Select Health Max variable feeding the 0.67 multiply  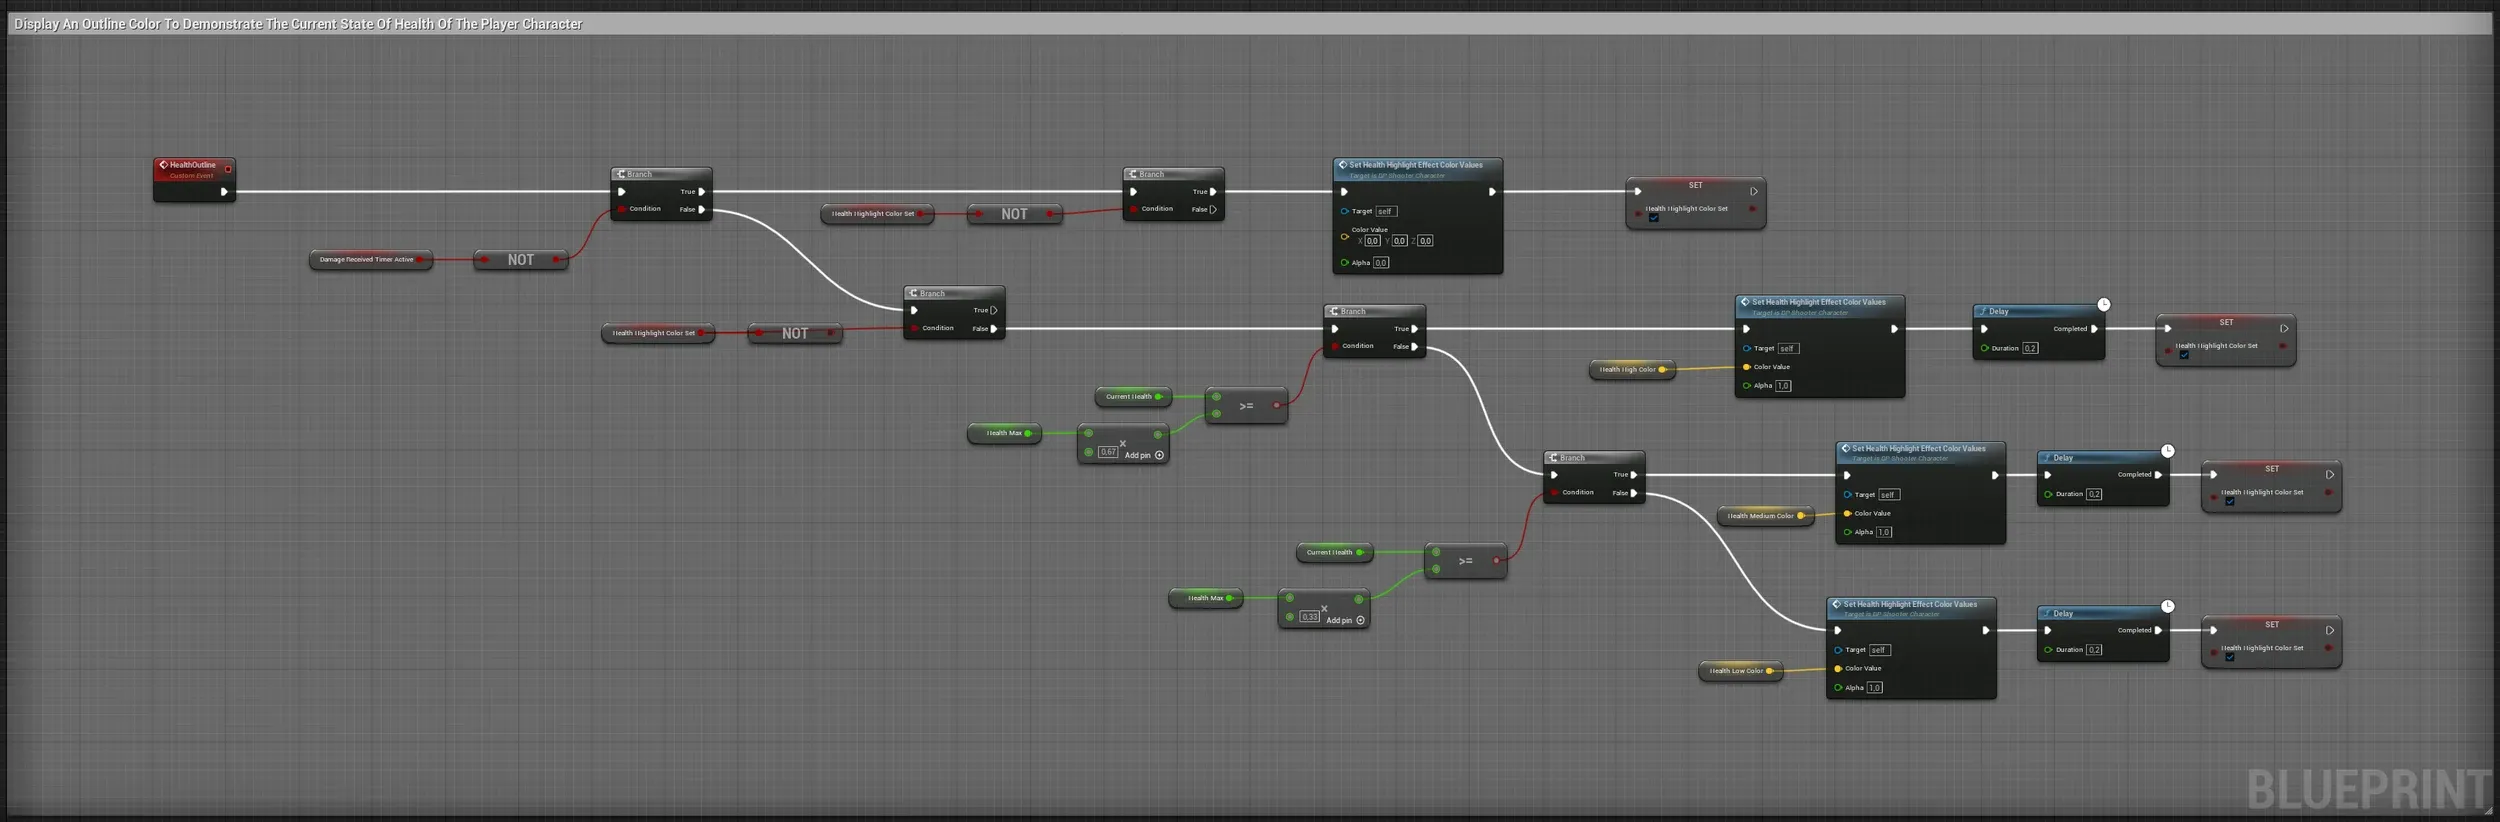1005,433
